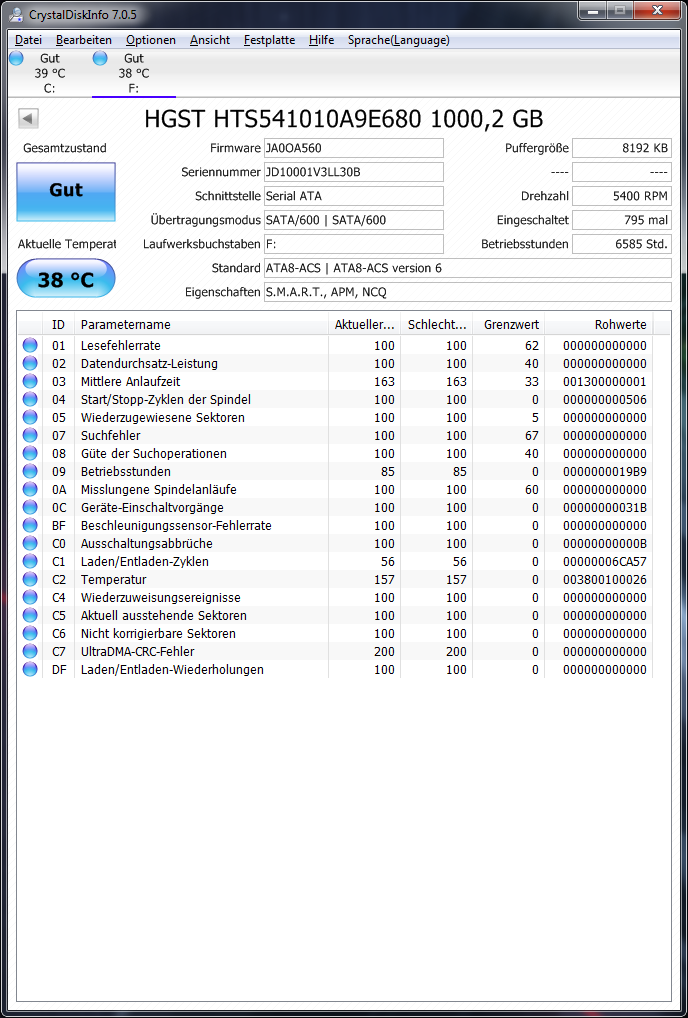This screenshot has height=1018, width=688.
Task: Click the Firmware field JA0OA560
Action: click(x=354, y=148)
